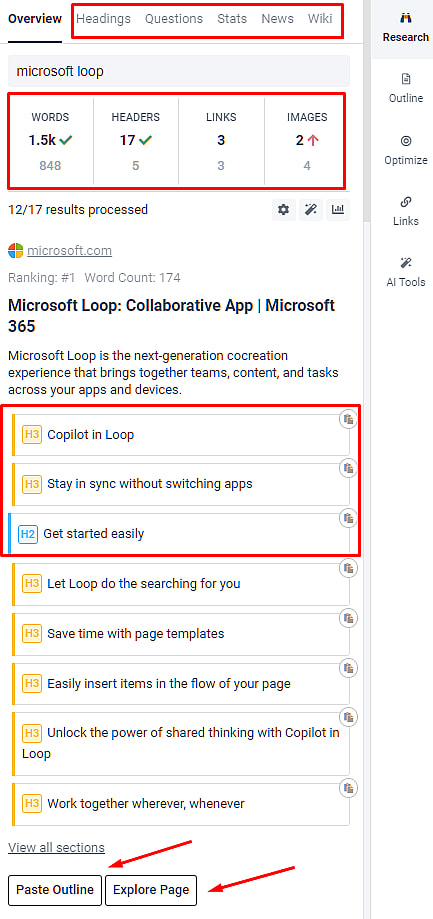
Task: Switch to the Wiki tab
Action: click(x=320, y=19)
